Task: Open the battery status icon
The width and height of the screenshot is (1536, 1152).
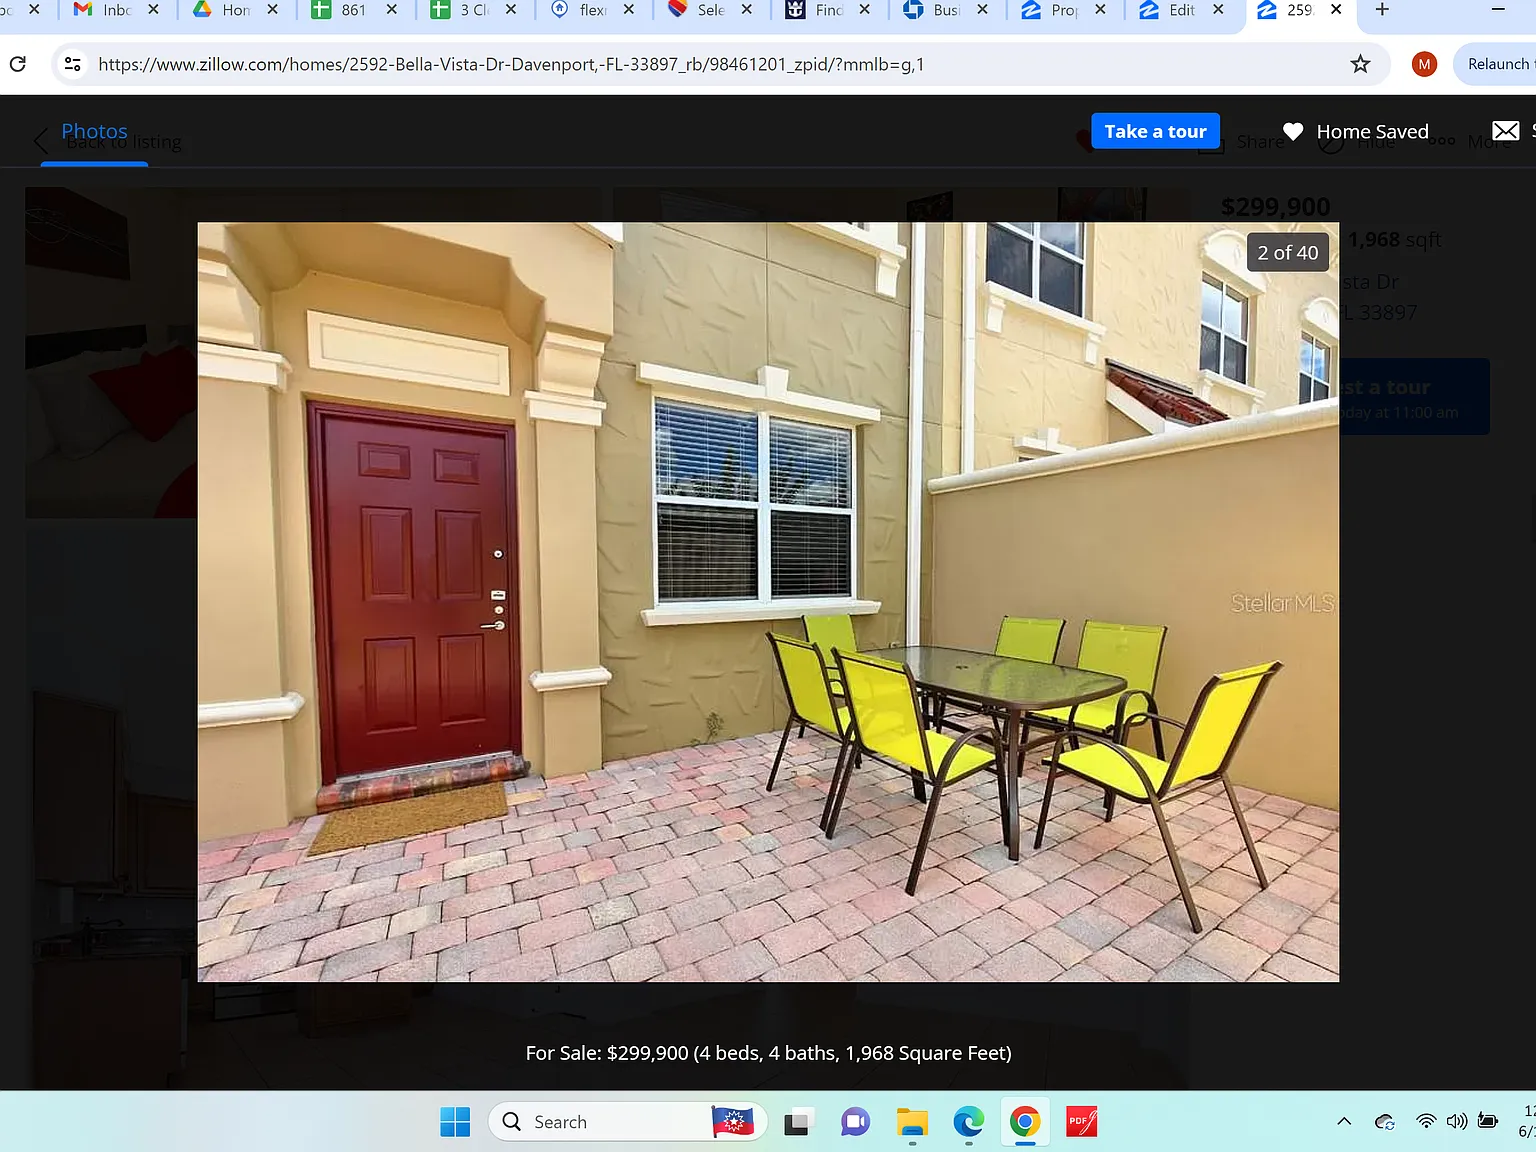Action: [1488, 1121]
